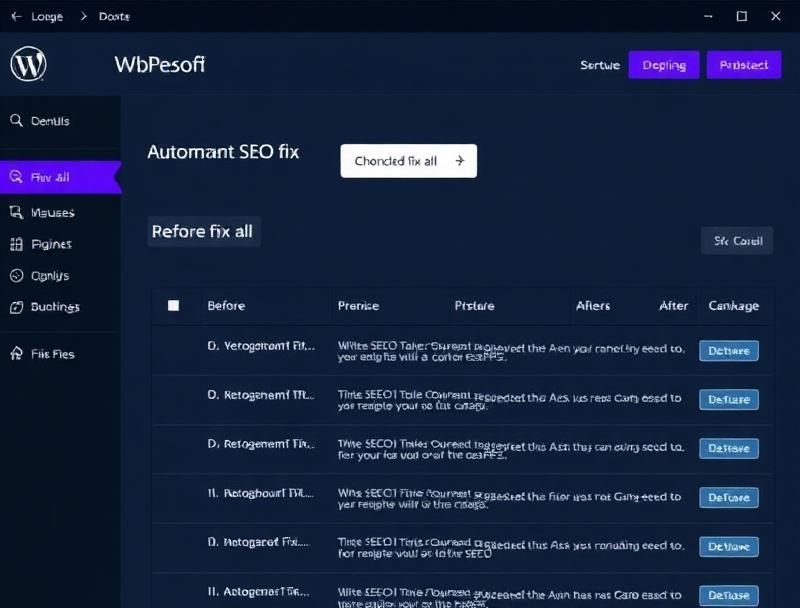The height and width of the screenshot is (608, 800).
Task: Open the Fiis Fies sidebar icon
Action: 16,354
